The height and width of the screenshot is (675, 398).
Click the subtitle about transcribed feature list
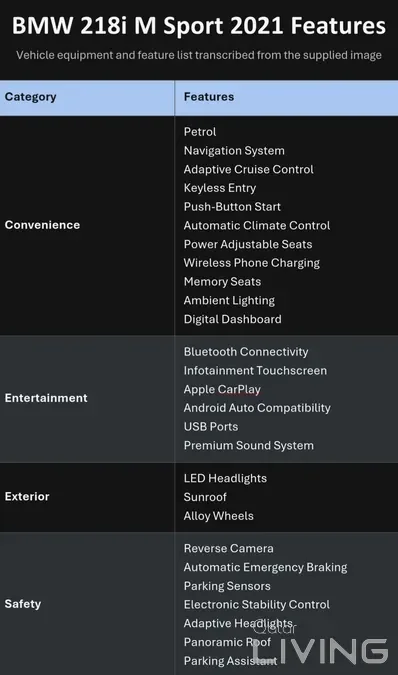tap(199, 56)
